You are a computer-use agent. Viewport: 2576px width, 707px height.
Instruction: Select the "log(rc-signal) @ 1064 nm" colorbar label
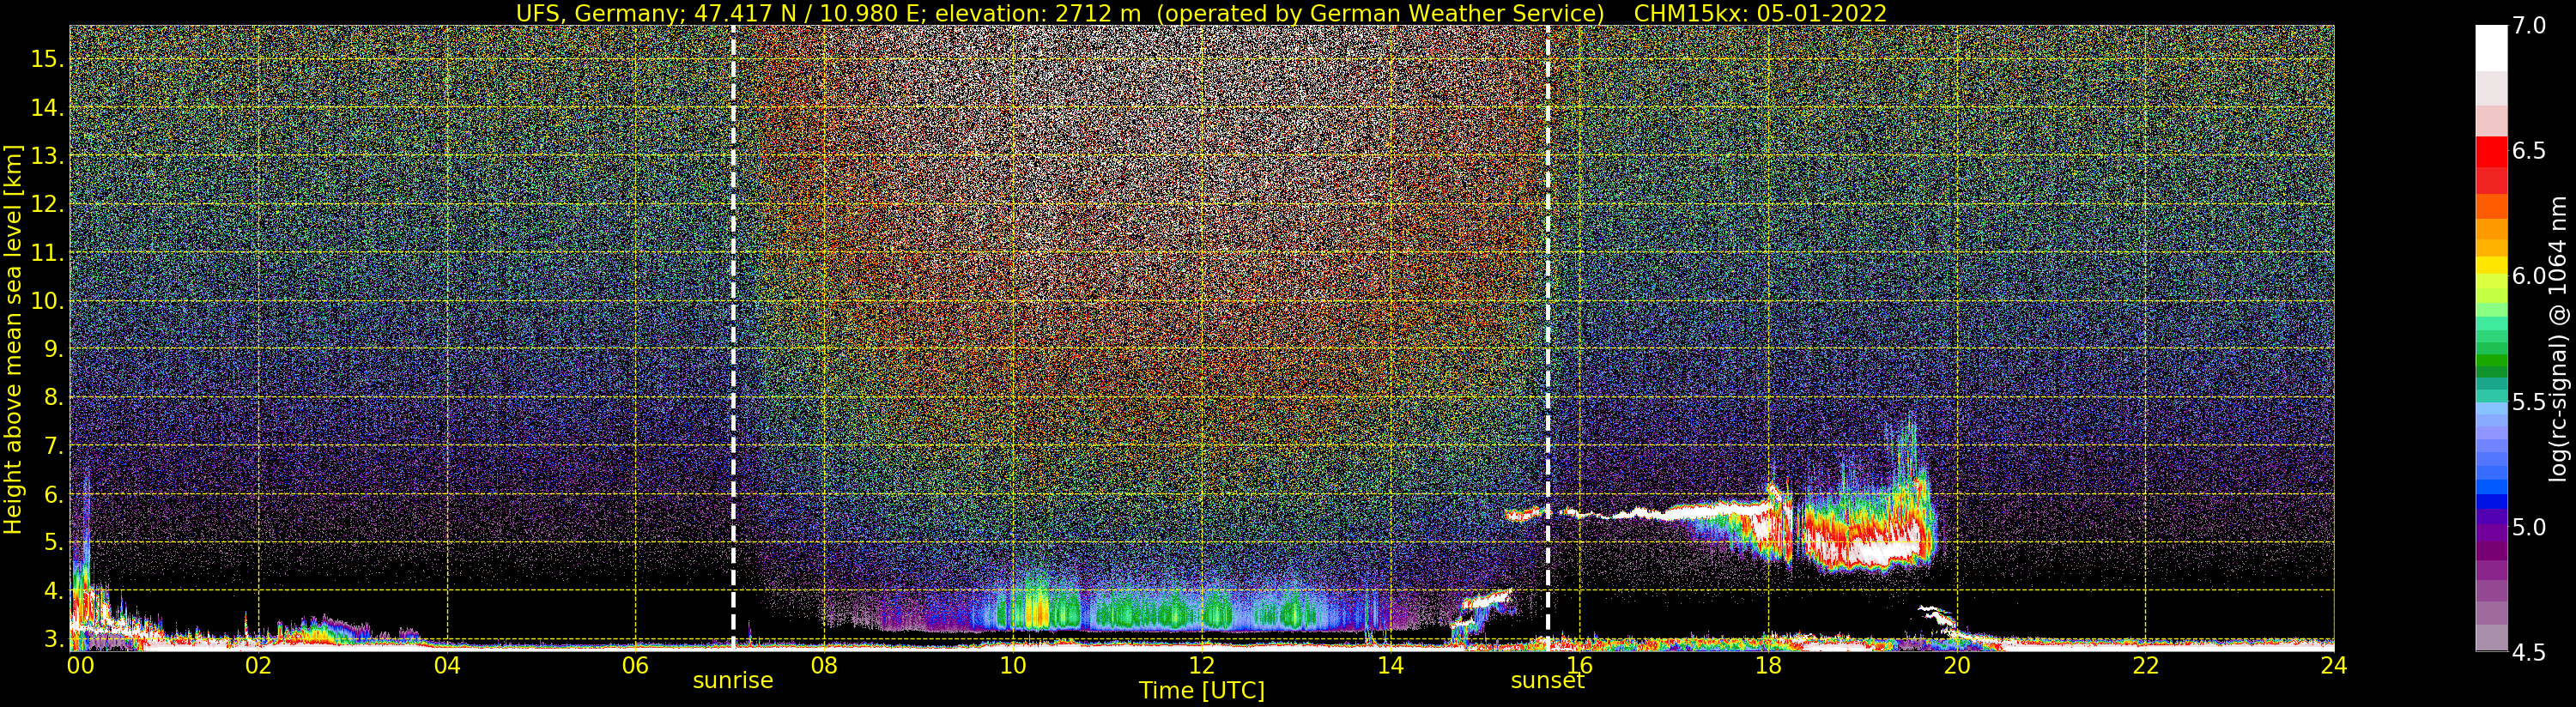[2560, 339]
